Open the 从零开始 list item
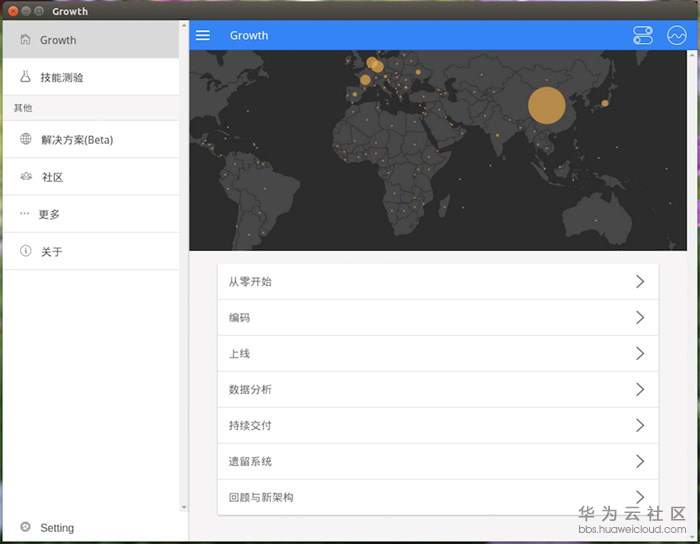 click(438, 282)
